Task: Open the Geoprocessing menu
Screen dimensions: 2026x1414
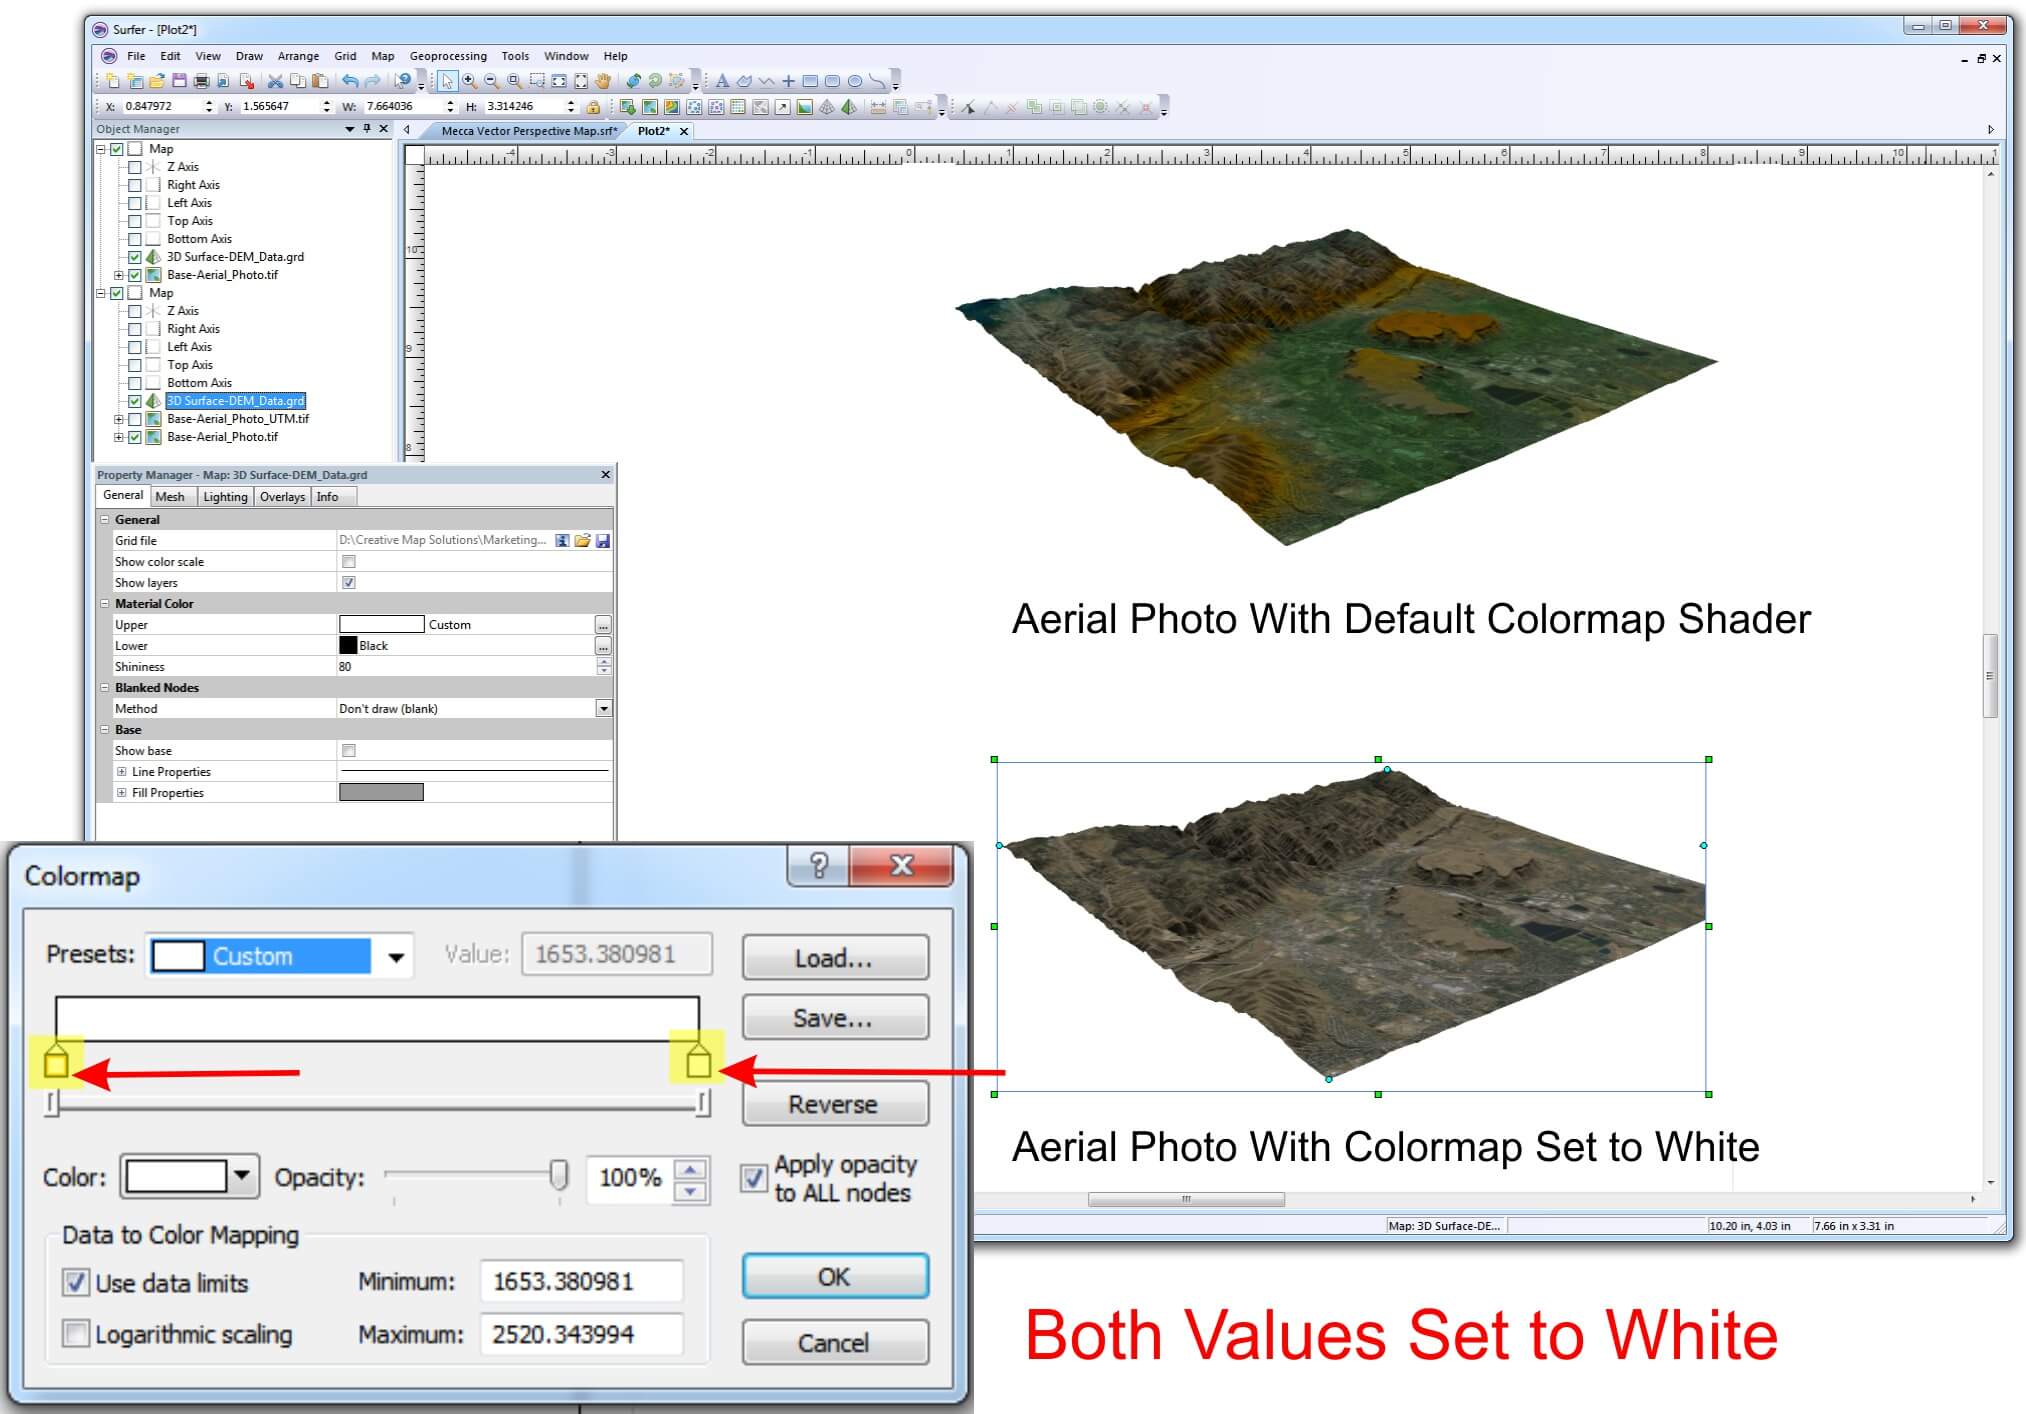Action: 448,56
